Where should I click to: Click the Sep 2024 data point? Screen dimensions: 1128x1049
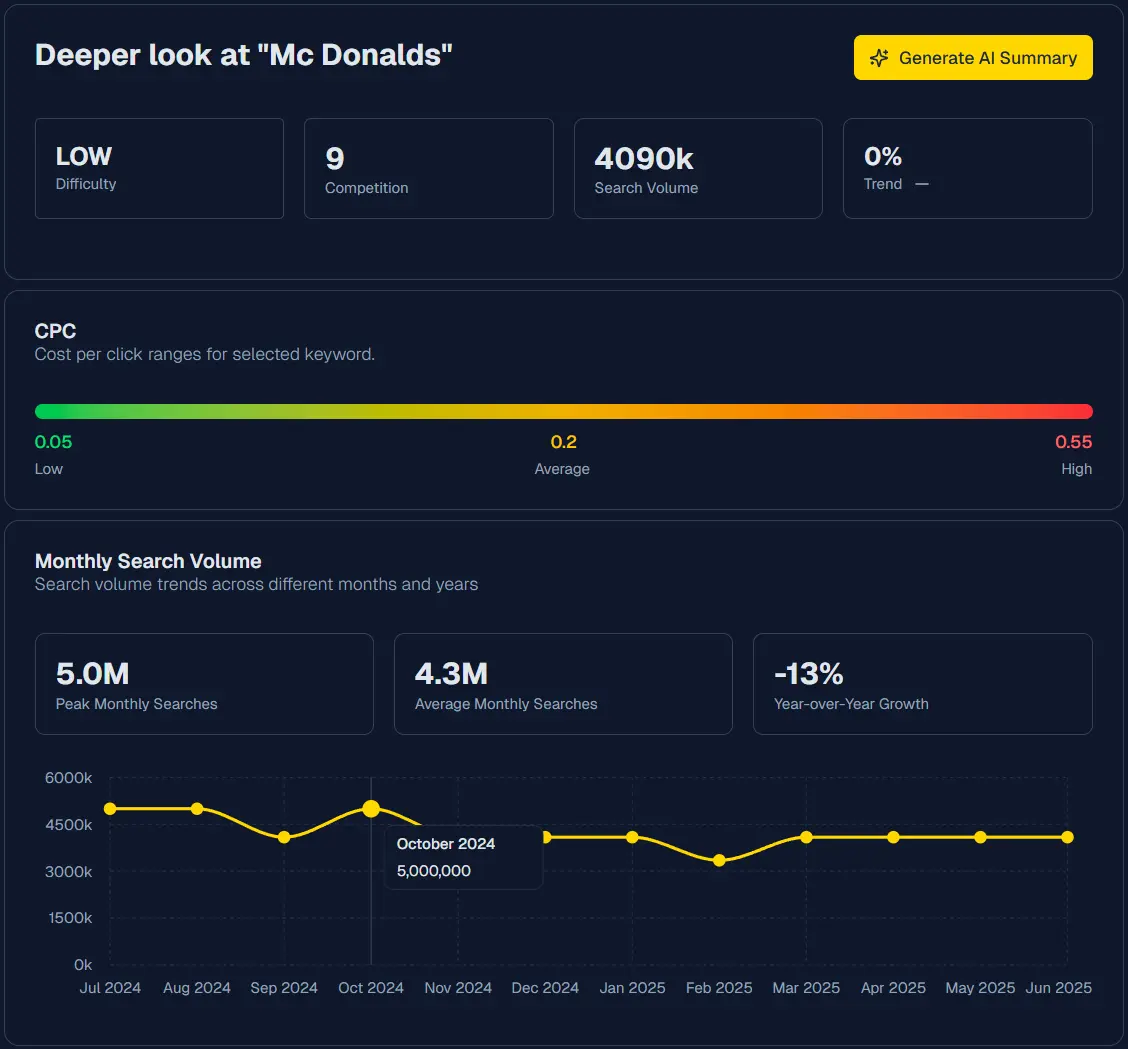(x=284, y=837)
